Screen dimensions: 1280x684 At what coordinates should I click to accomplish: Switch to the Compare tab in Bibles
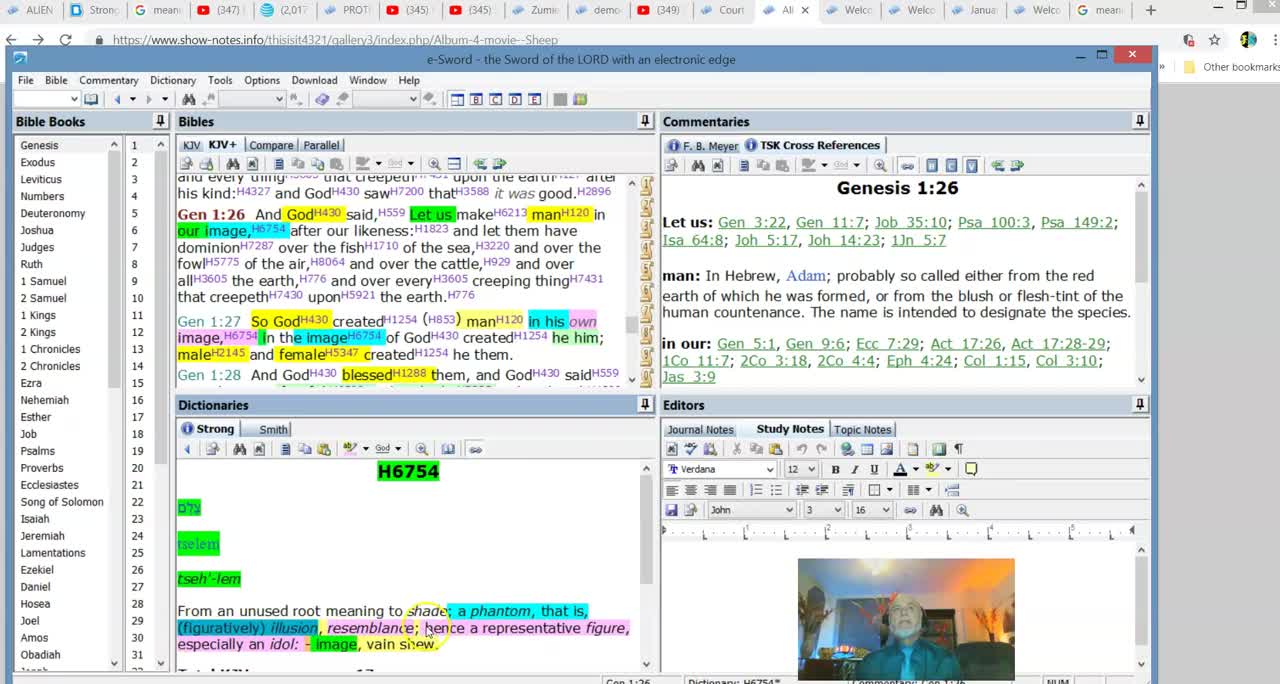[x=271, y=145]
